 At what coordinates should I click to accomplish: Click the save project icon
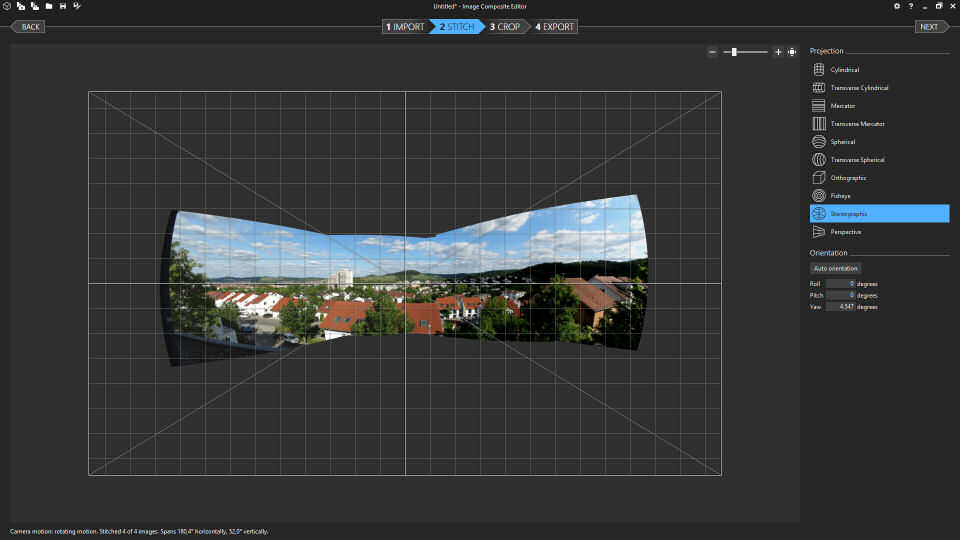[63, 6]
